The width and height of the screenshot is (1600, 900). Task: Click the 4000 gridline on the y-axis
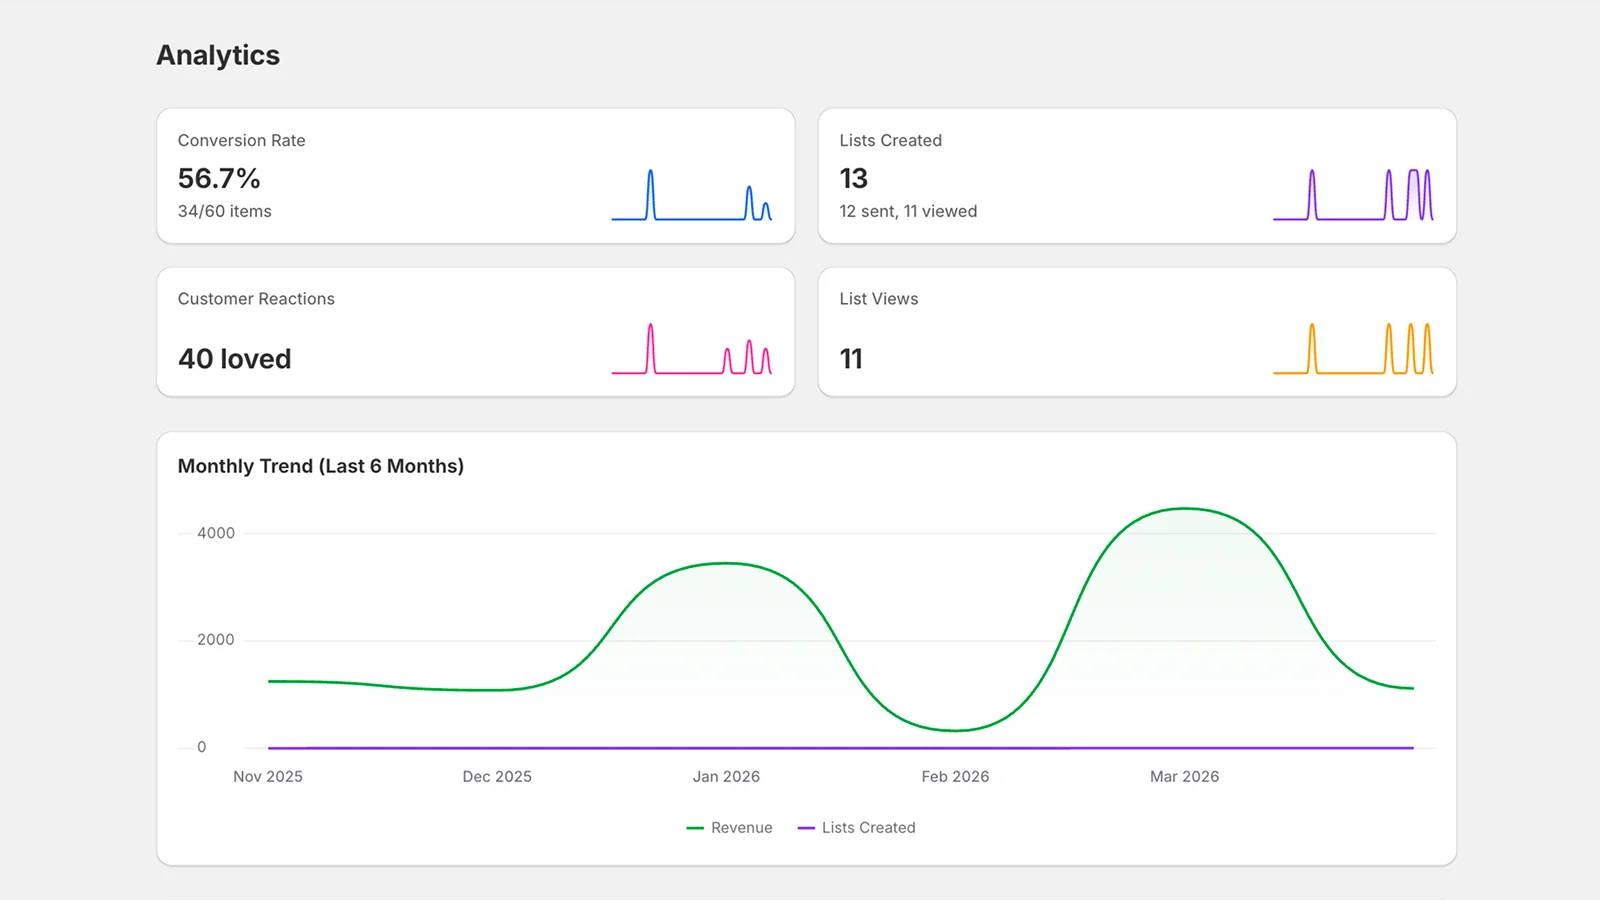[x=215, y=533]
